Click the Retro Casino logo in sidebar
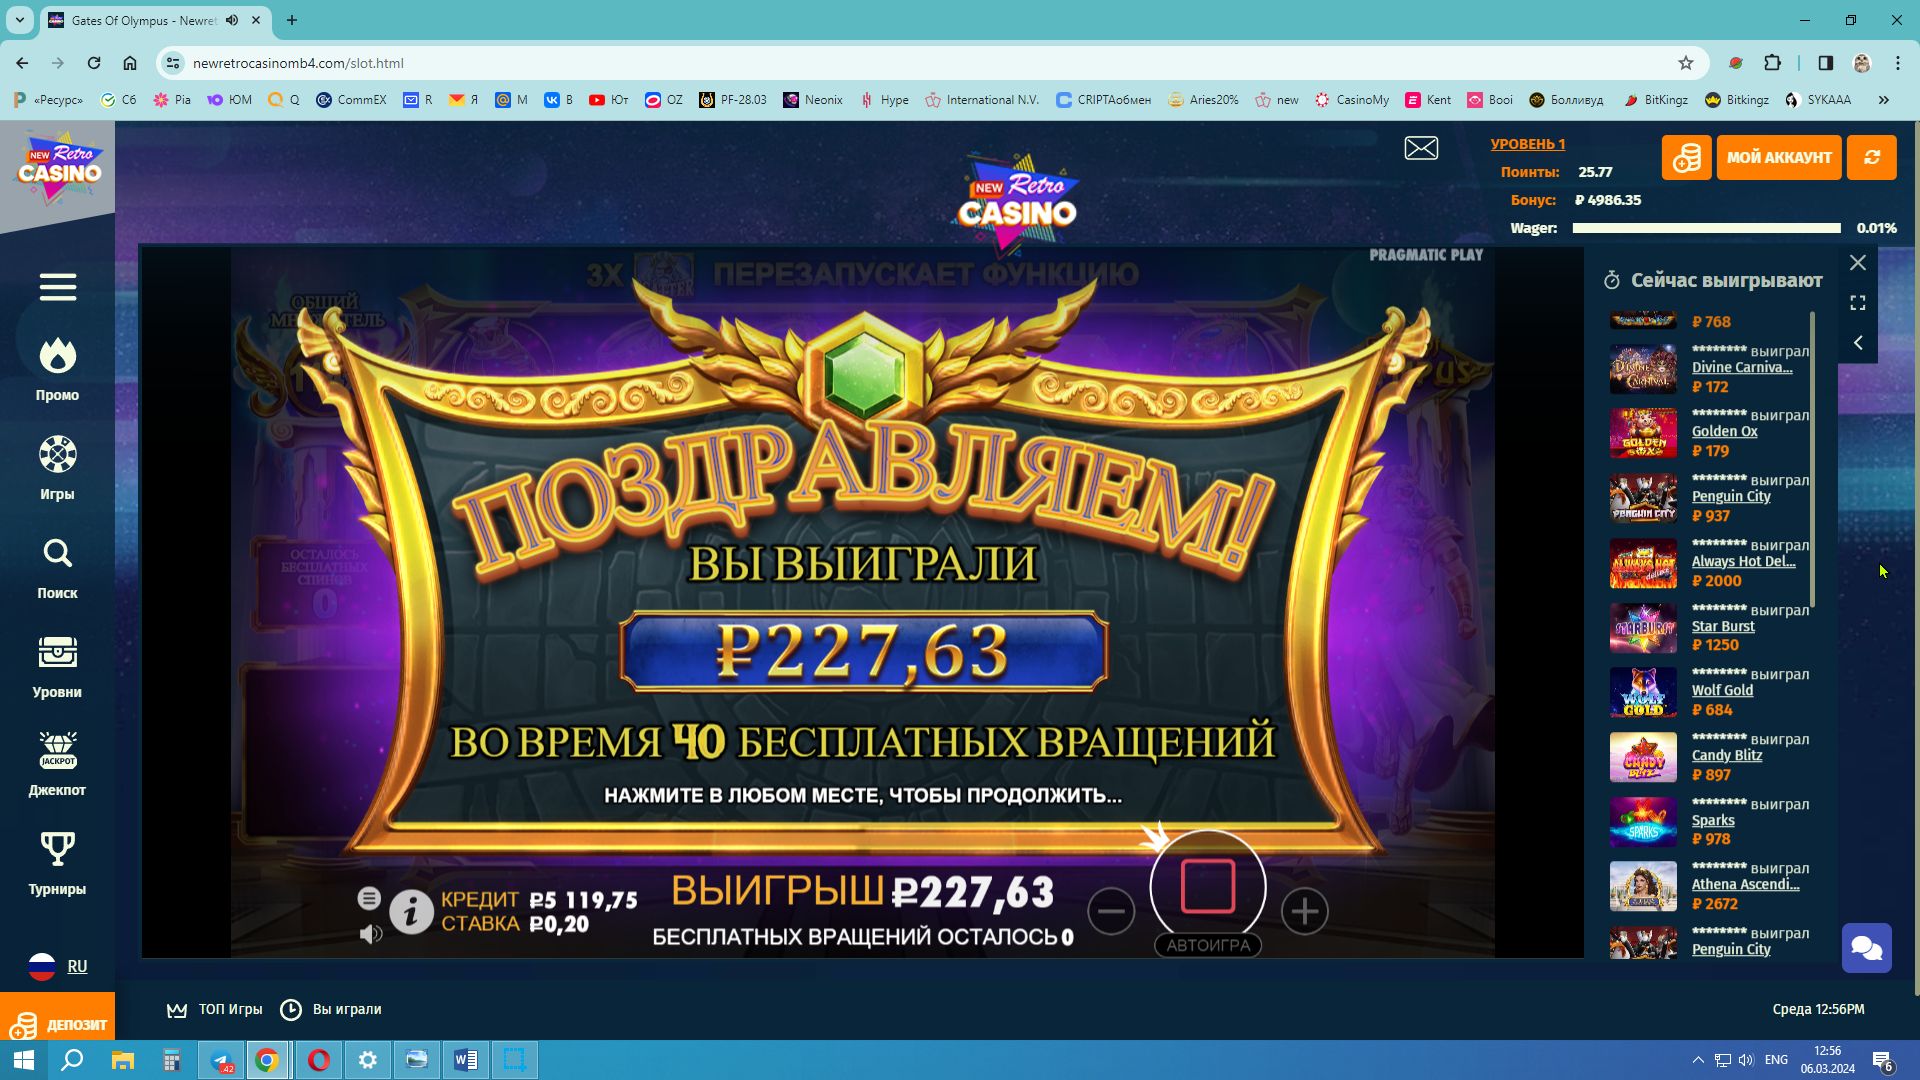This screenshot has width=1920, height=1080. [59, 168]
